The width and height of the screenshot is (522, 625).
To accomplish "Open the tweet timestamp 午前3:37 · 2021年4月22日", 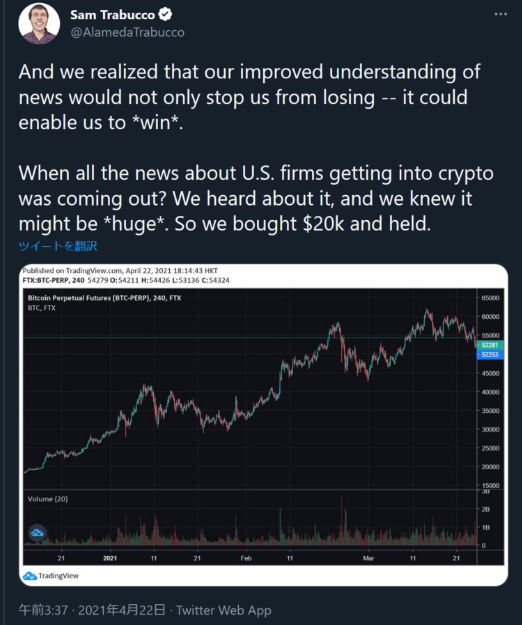I will tap(92, 610).
